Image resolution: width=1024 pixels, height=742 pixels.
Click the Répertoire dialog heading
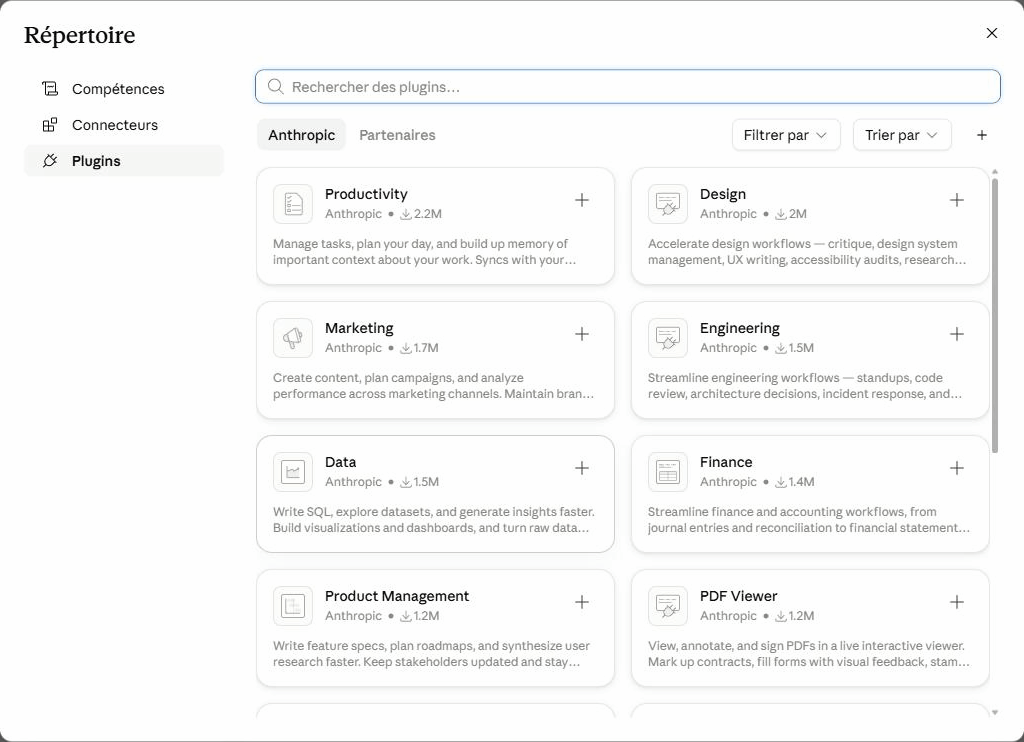pos(80,35)
